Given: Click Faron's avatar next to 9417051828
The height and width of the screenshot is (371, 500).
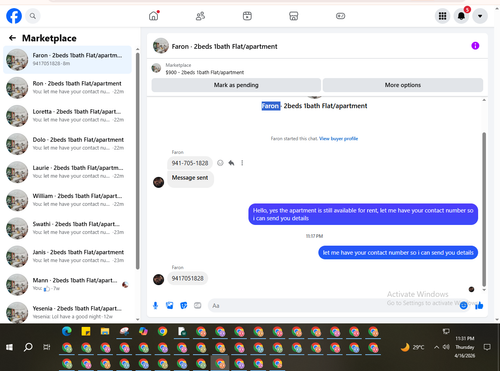Looking at the screenshot, I should click(x=158, y=279).
